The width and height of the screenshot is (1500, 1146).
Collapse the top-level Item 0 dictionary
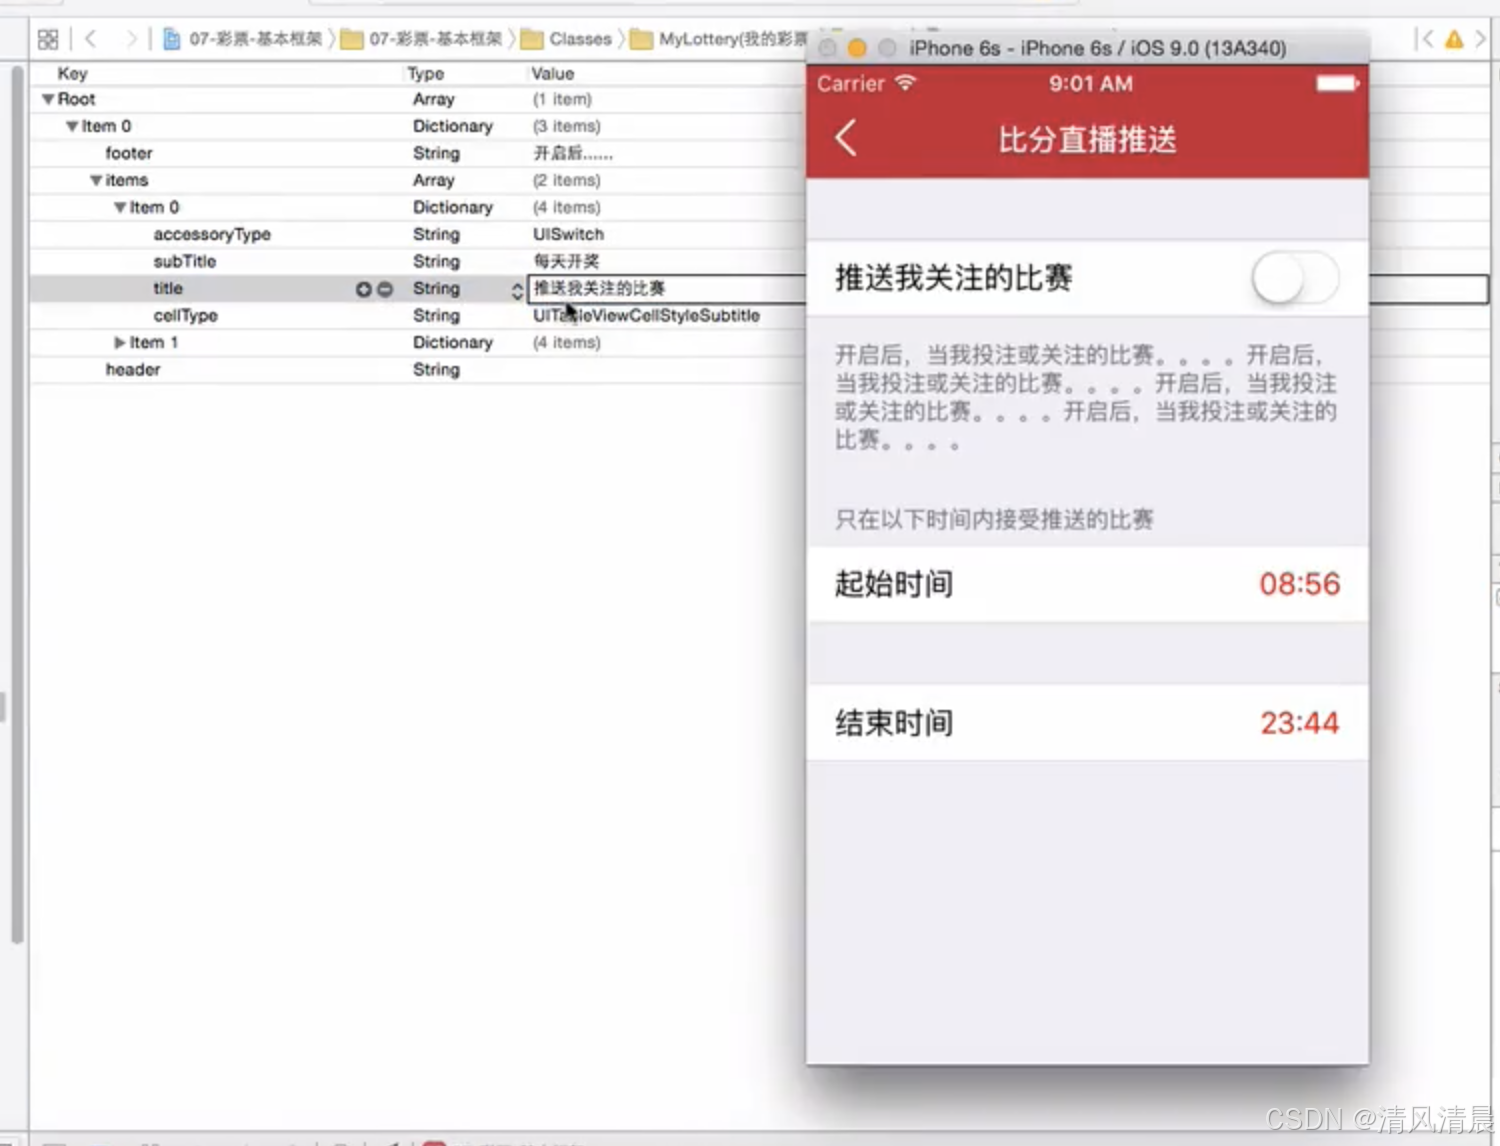click(x=71, y=126)
